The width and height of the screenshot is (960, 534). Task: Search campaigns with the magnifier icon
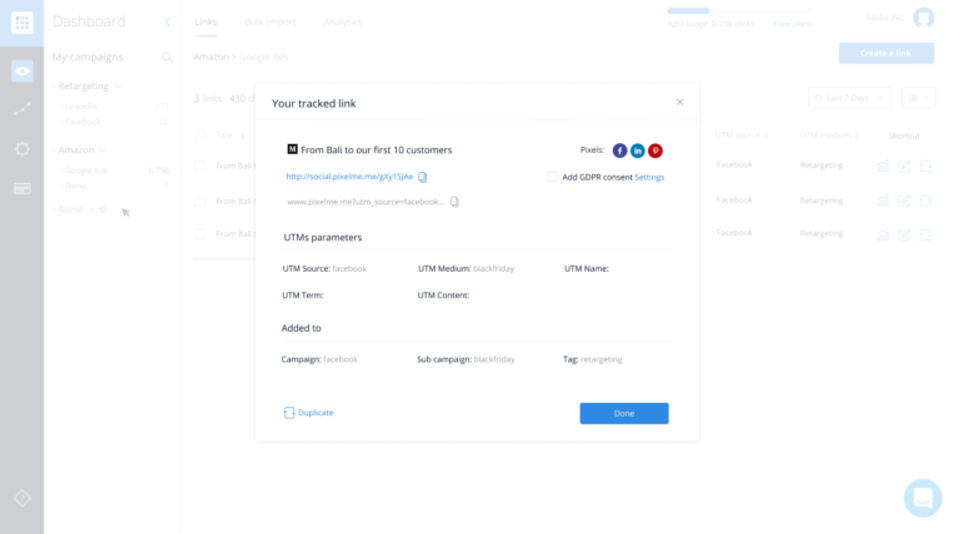click(167, 58)
